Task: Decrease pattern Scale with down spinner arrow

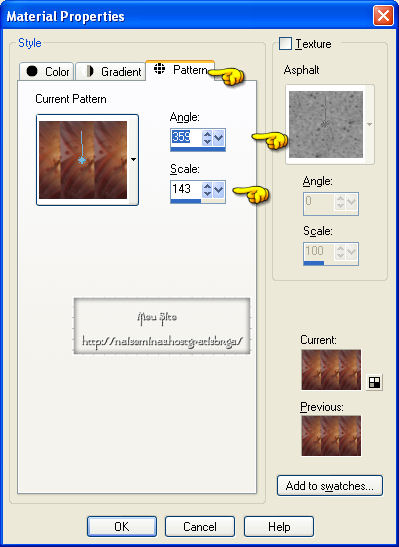Action: [207, 194]
